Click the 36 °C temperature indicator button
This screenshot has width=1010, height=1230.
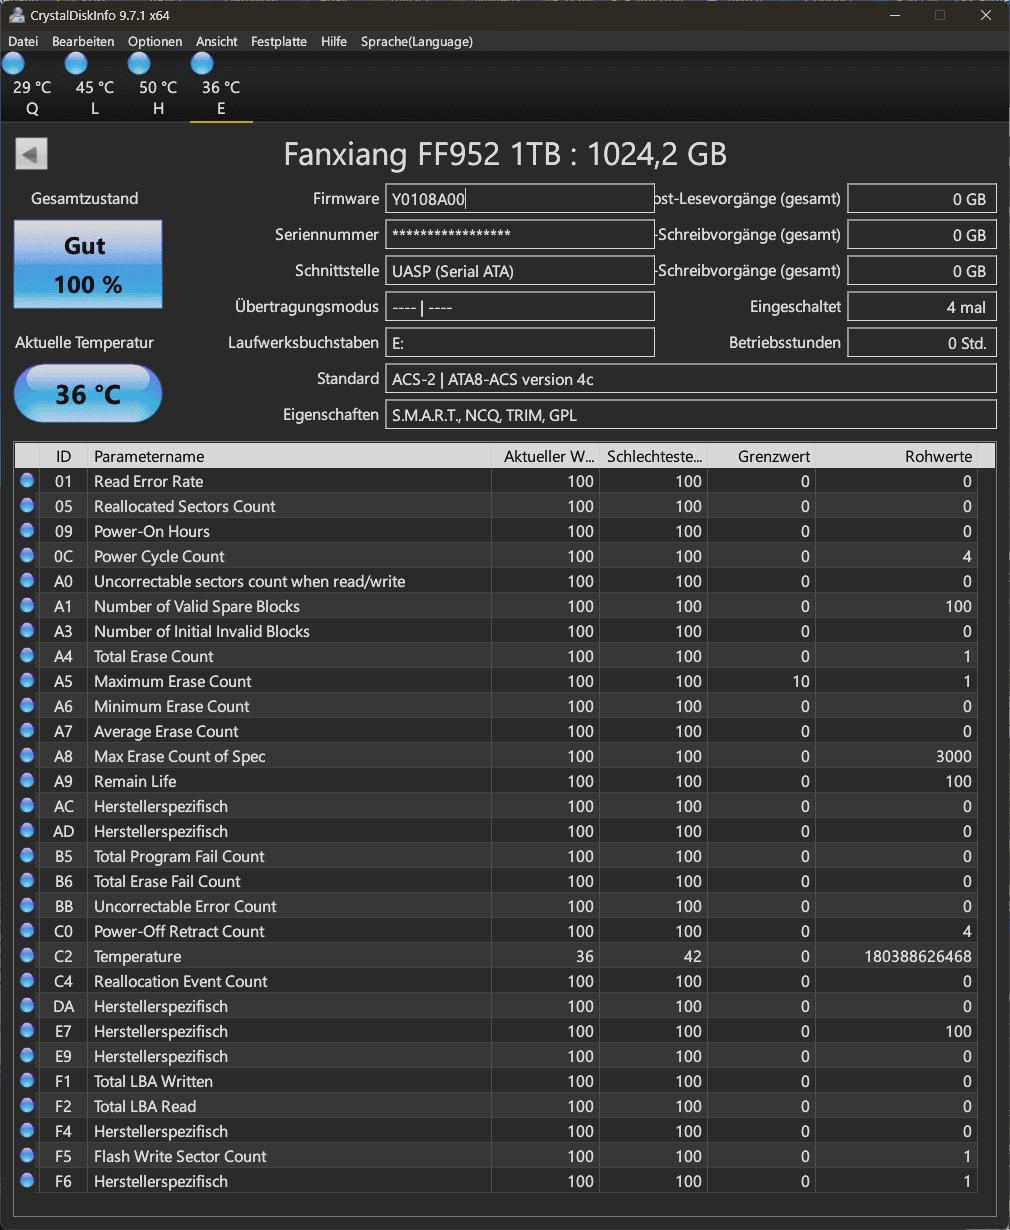tap(88, 394)
